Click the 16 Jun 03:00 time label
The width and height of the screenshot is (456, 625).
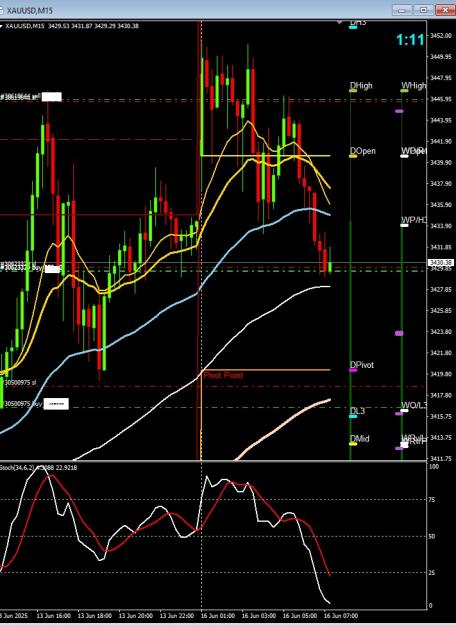click(259, 616)
